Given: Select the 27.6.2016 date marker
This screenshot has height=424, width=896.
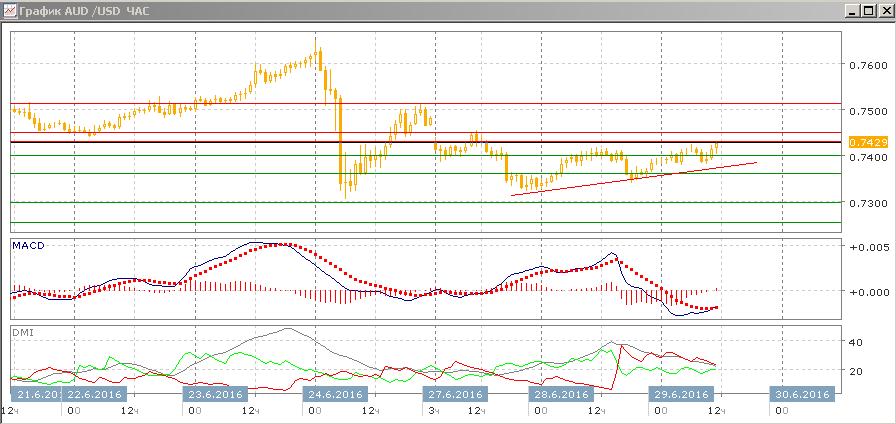Looking at the screenshot, I should pos(454,394).
